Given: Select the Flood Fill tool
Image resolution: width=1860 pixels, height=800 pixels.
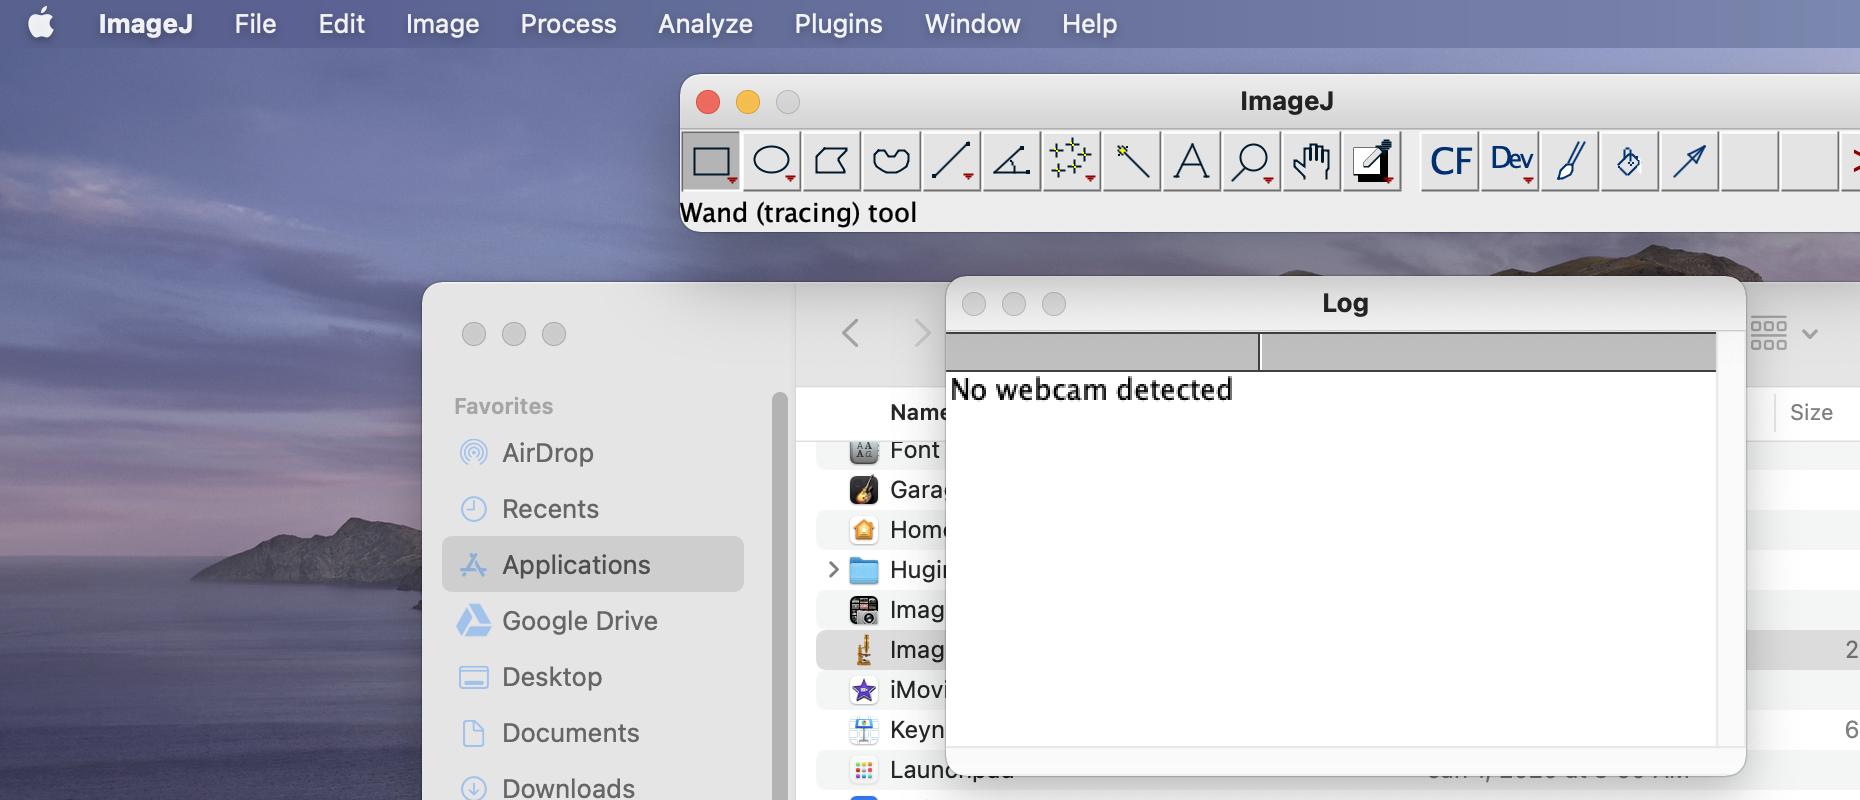Looking at the screenshot, I should click(x=1629, y=161).
